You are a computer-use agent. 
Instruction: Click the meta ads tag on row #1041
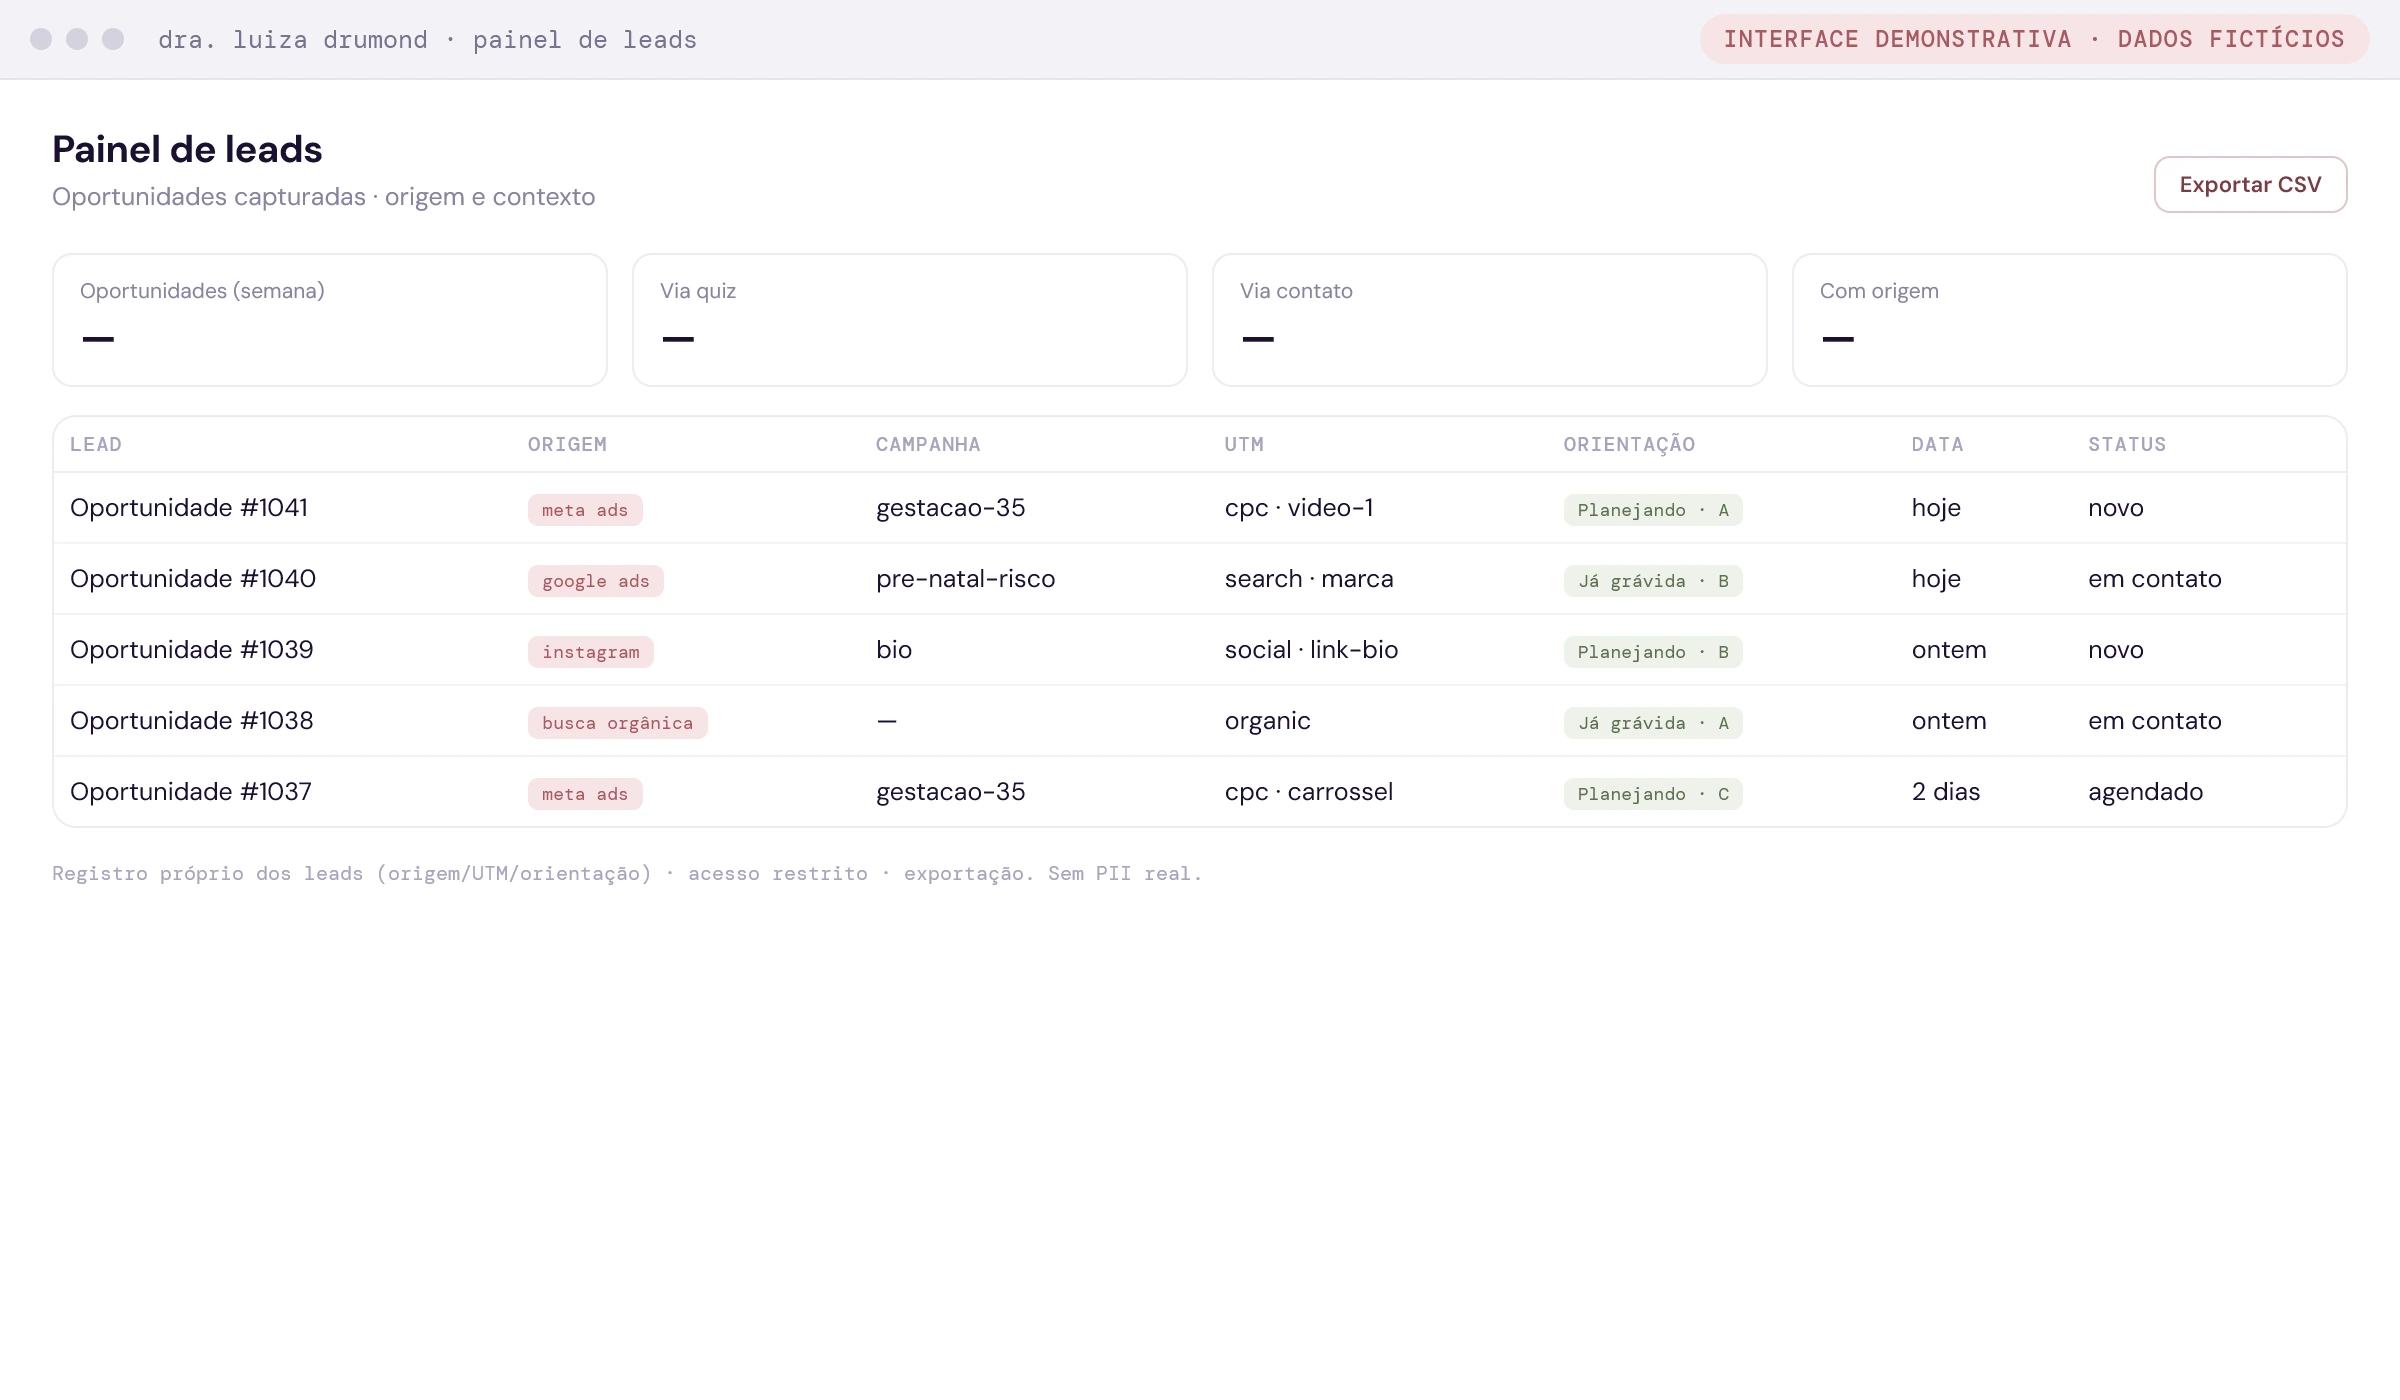[x=585, y=510]
